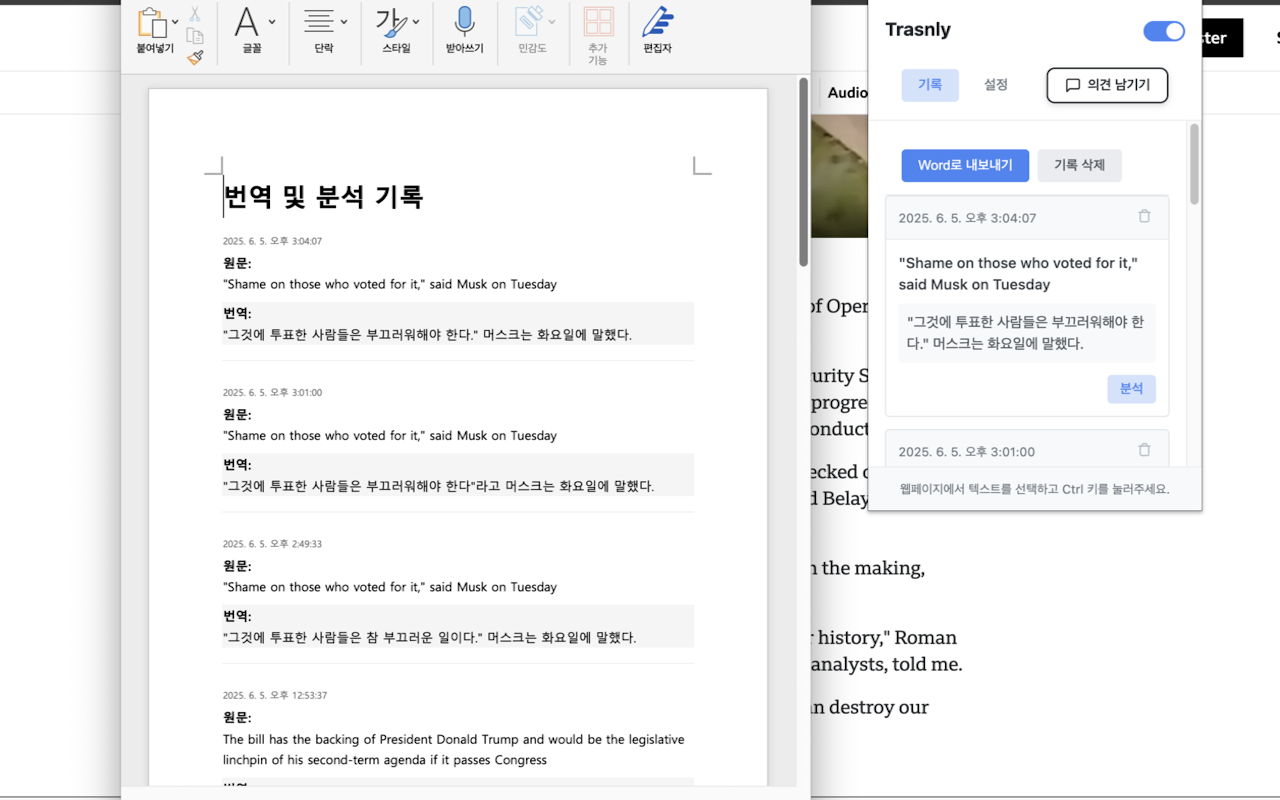Expand the 붙여넣기 paste dropdown arrow

[x=175, y=21]
